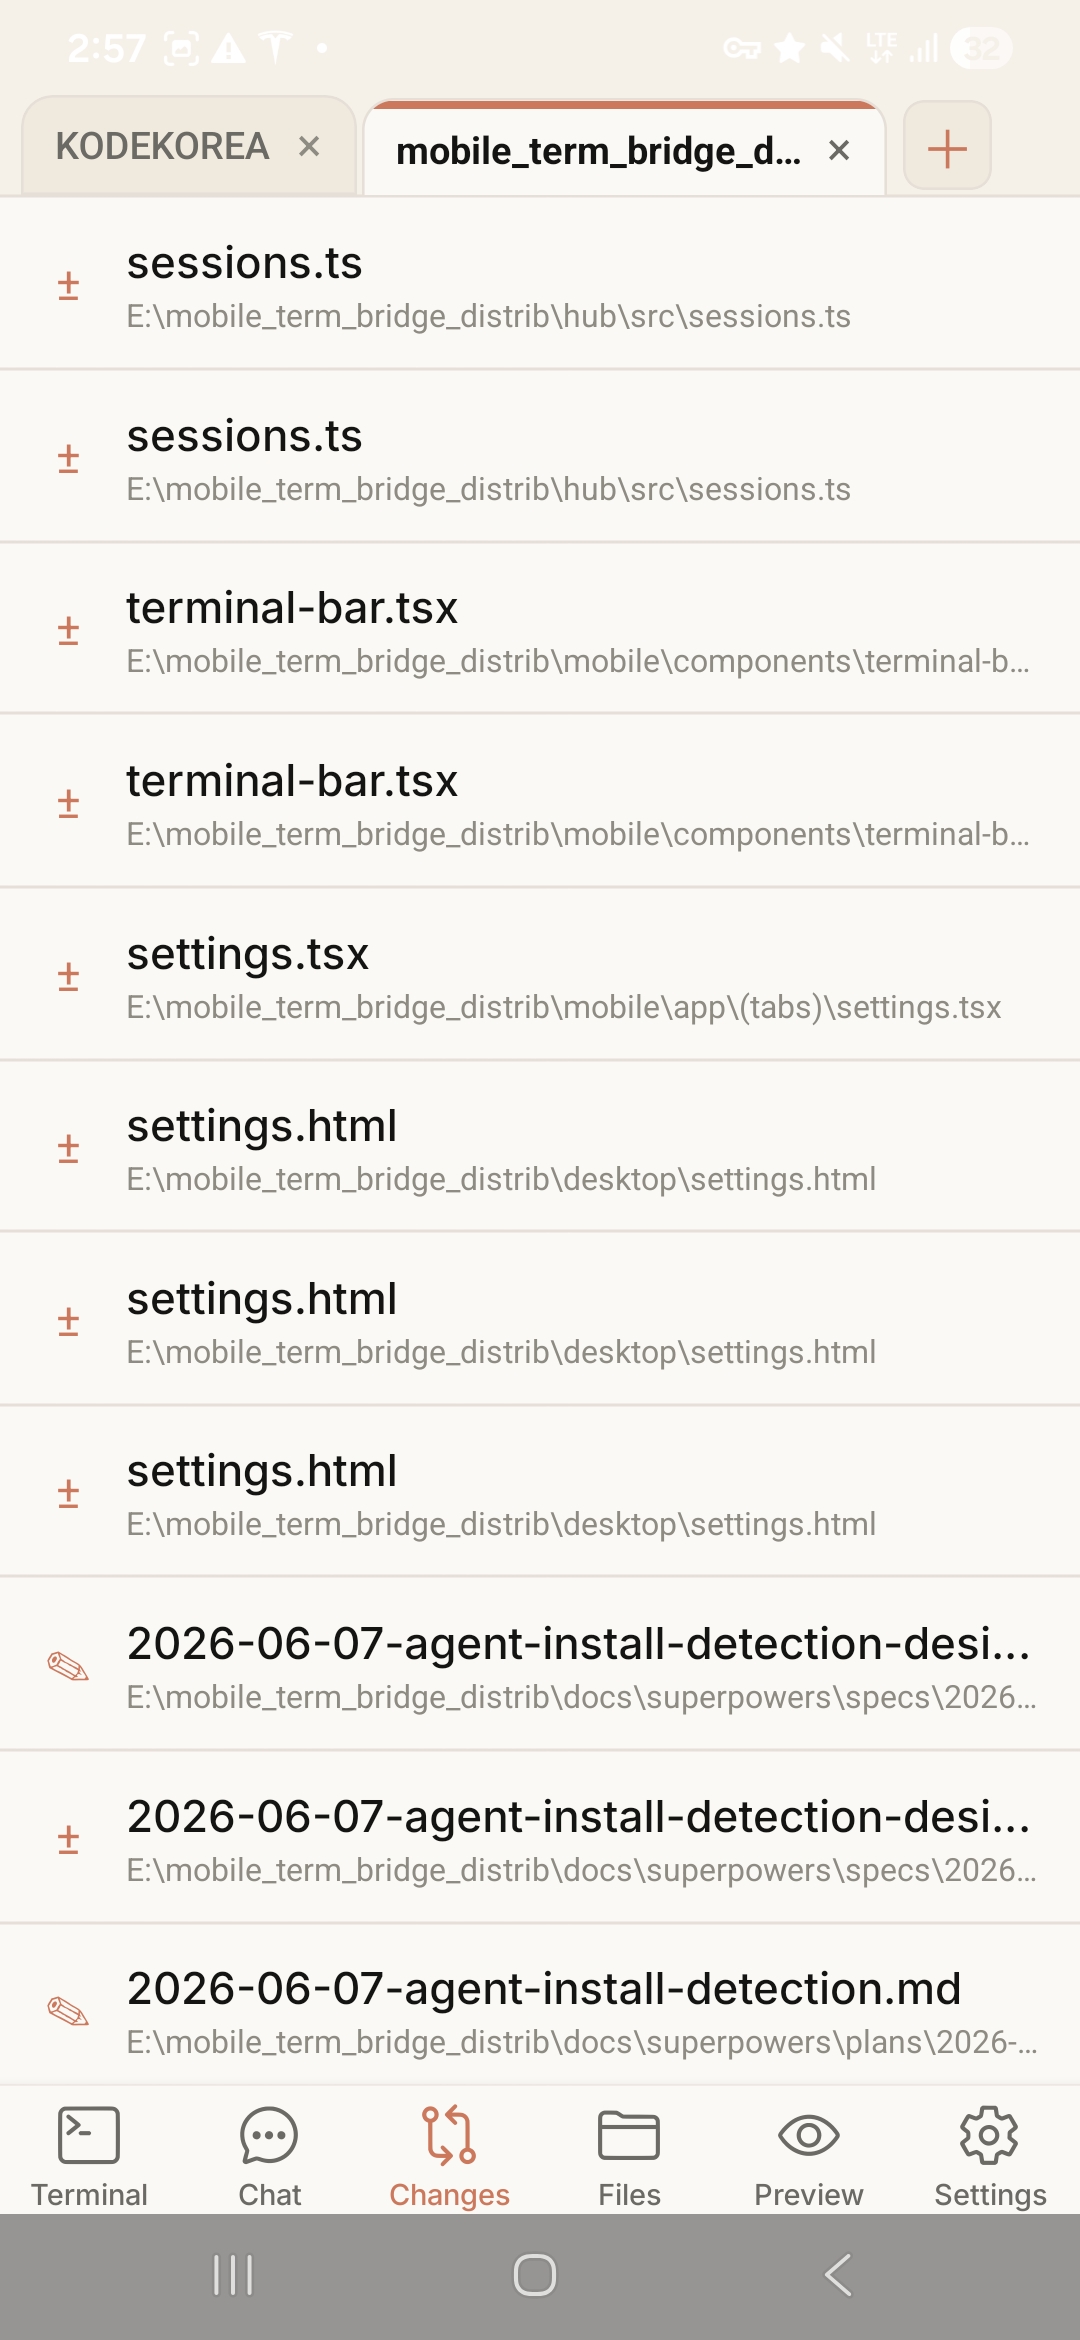1080x2340 pixels.
Task: Select the path ending in superpowers\plans\2026-...
Action: click(x=582, y=2042)
